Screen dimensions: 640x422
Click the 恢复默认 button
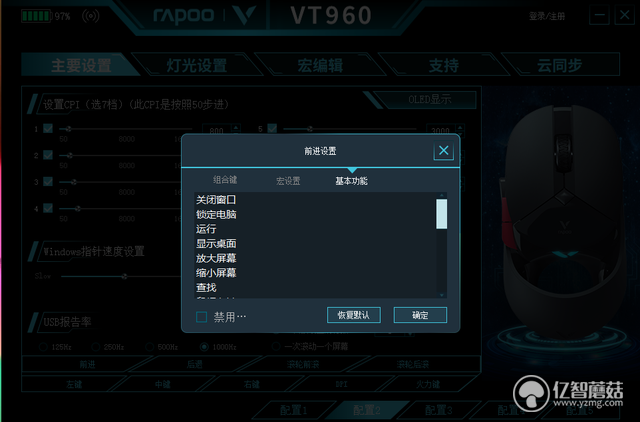coord(354,315)
